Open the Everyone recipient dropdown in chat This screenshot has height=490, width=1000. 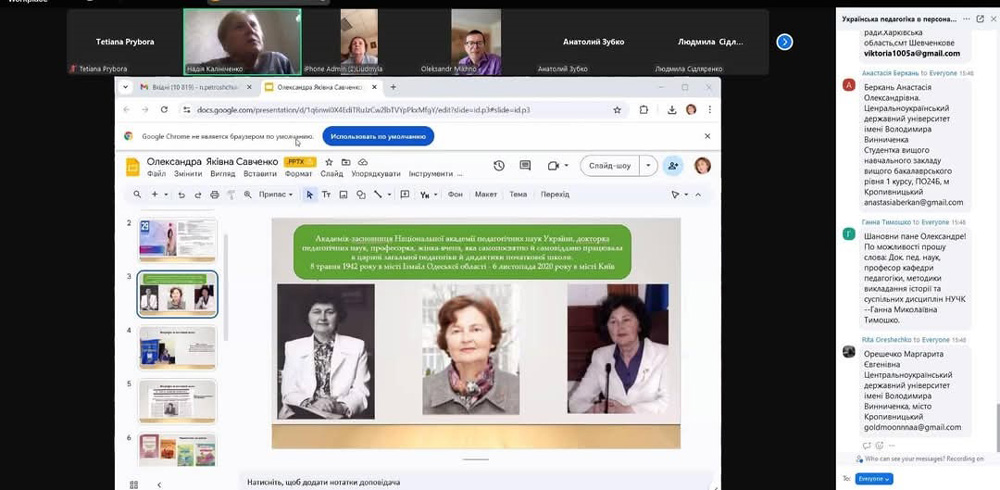pos(874,479)
